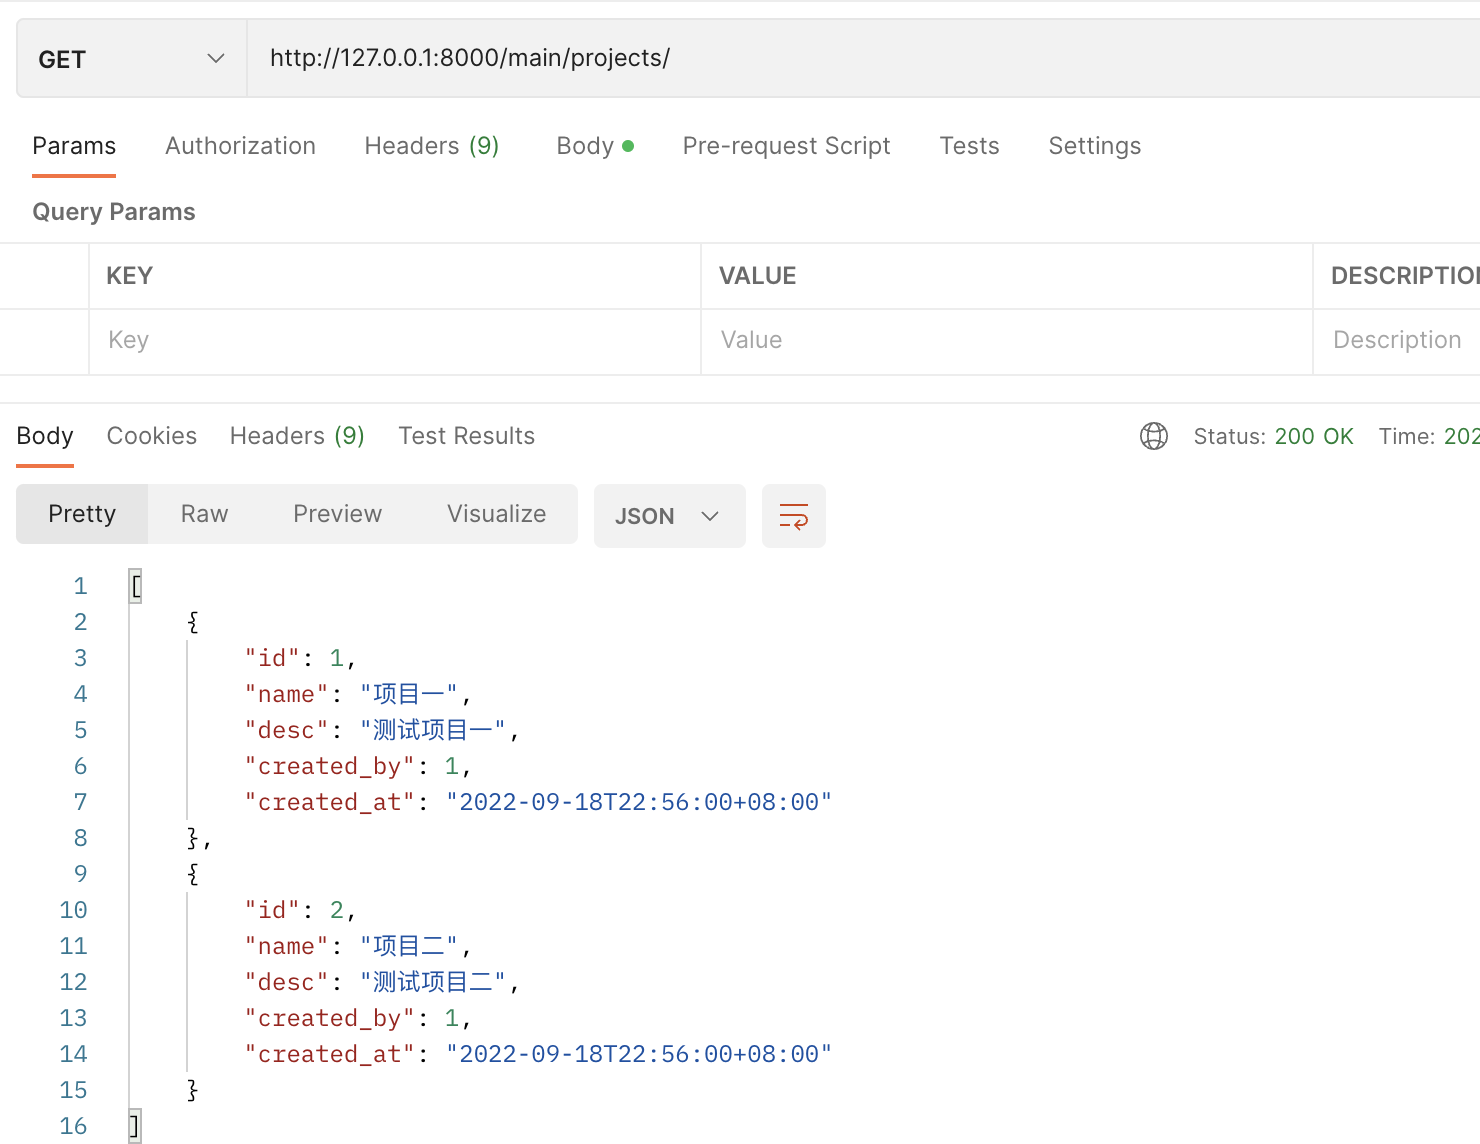Click the created_at value on line 14
This screenshot has width=1480, height=1144.
(639, 1054)
